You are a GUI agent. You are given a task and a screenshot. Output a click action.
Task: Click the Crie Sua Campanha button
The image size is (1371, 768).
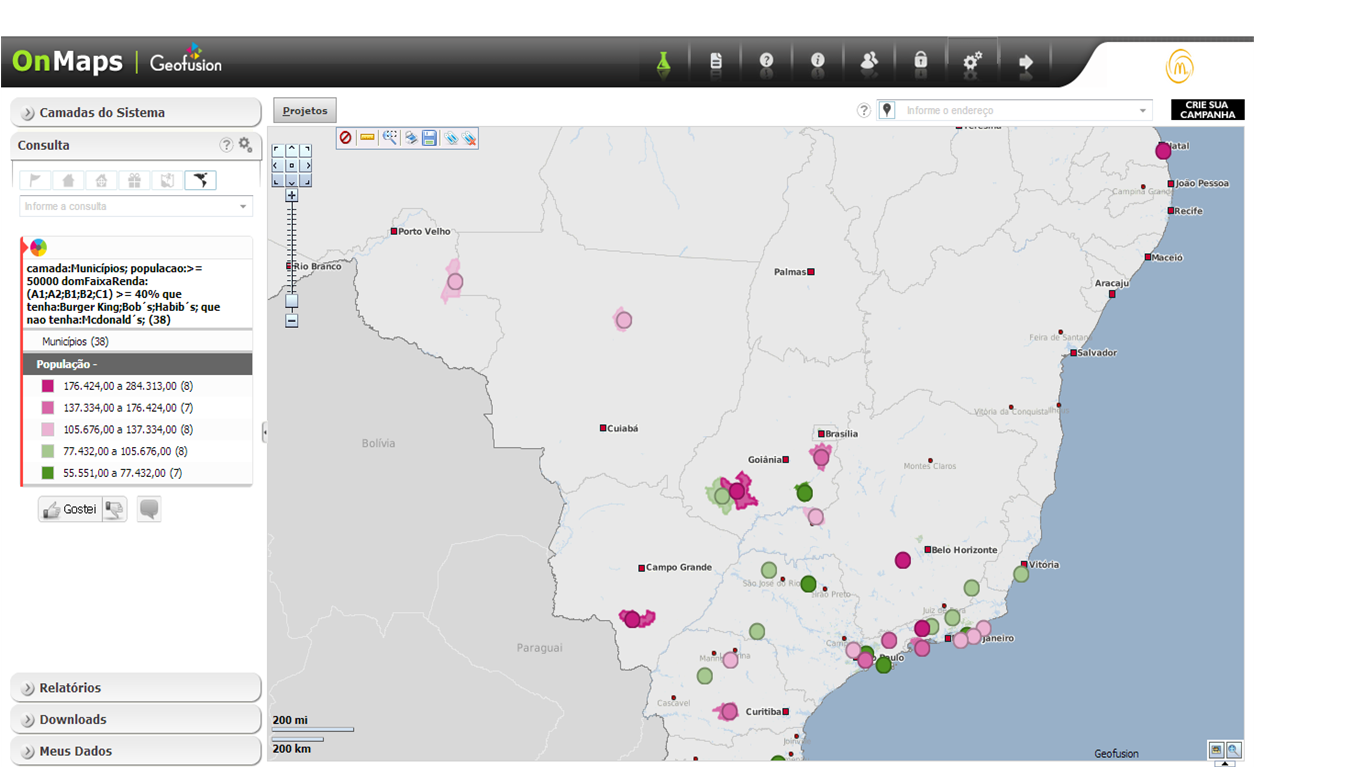click(1207, 110)
